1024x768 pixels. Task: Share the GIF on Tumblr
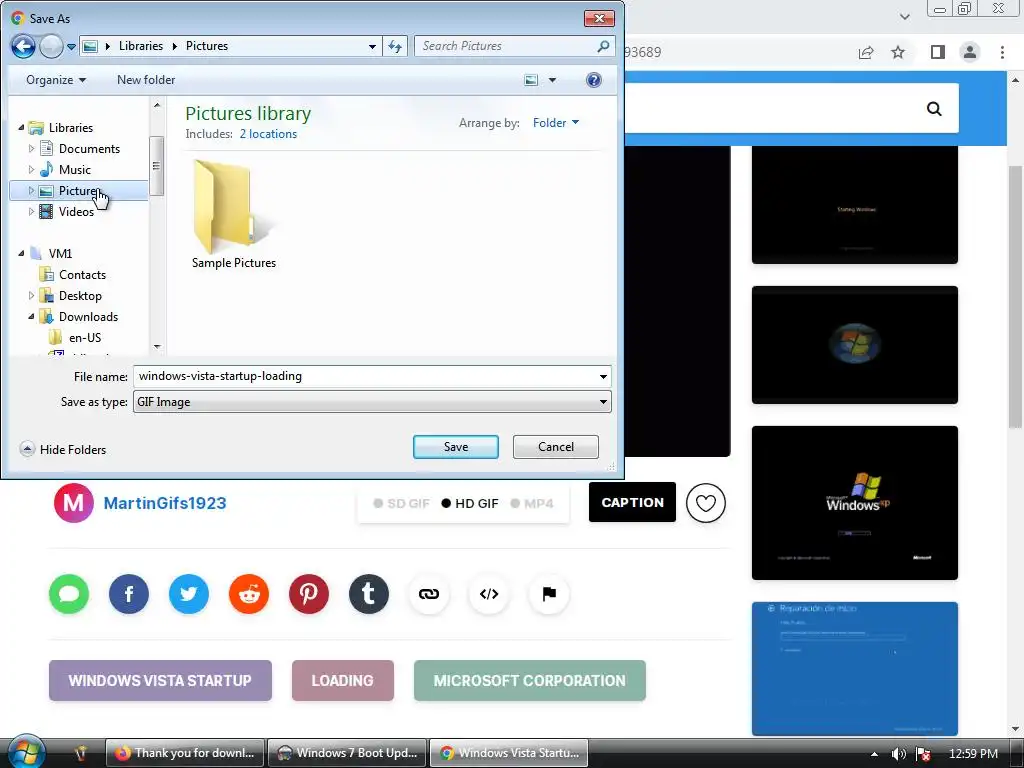369,594
